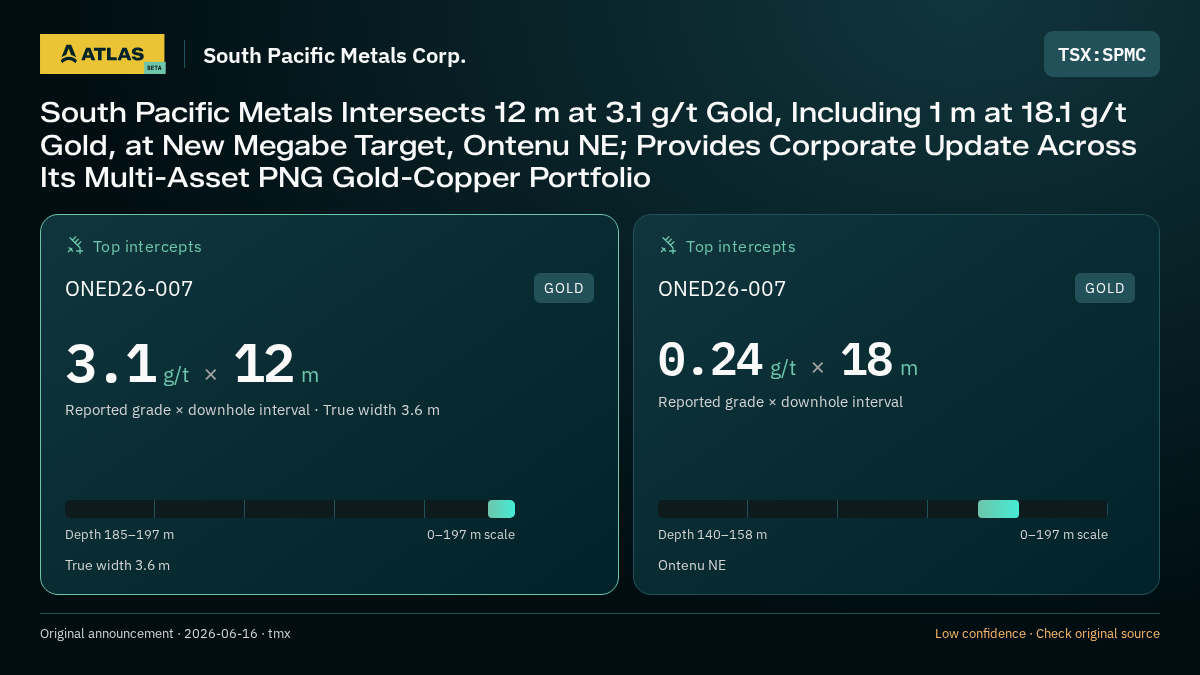
Task: Click '0–197 m scale' label in the left card
Action: [x=471, y=535]
